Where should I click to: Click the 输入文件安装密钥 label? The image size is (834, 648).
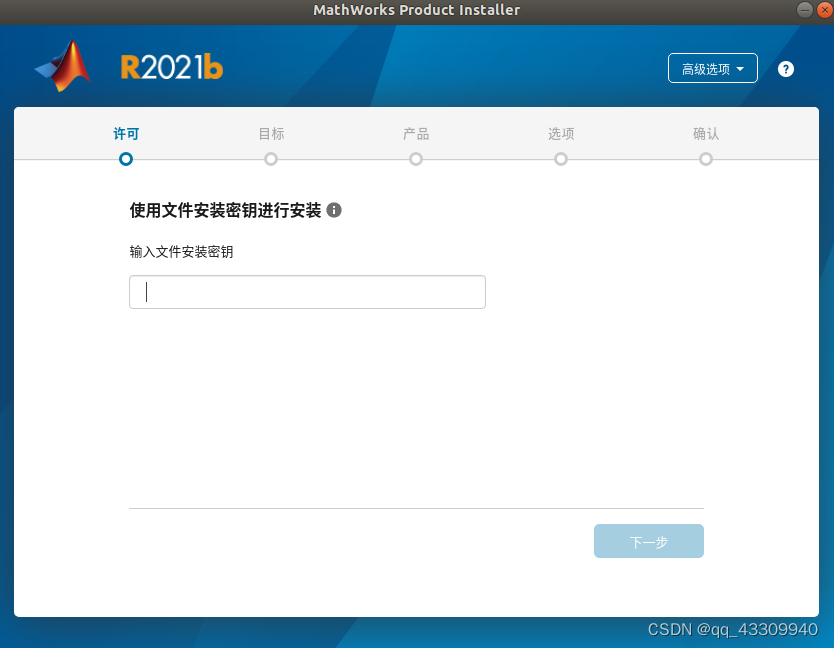coord(181,252)
